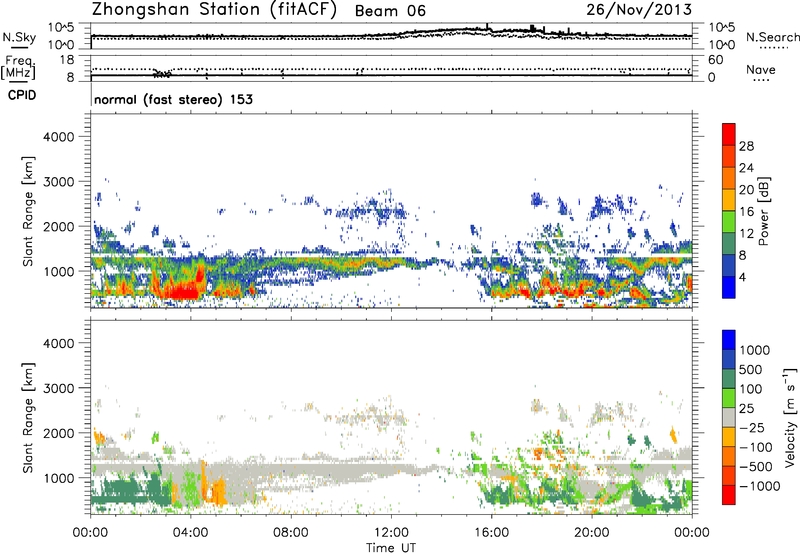Click '4000' on Power panel range axis
800x554 pixels.
pyautogui.click(x=58, y=137)
